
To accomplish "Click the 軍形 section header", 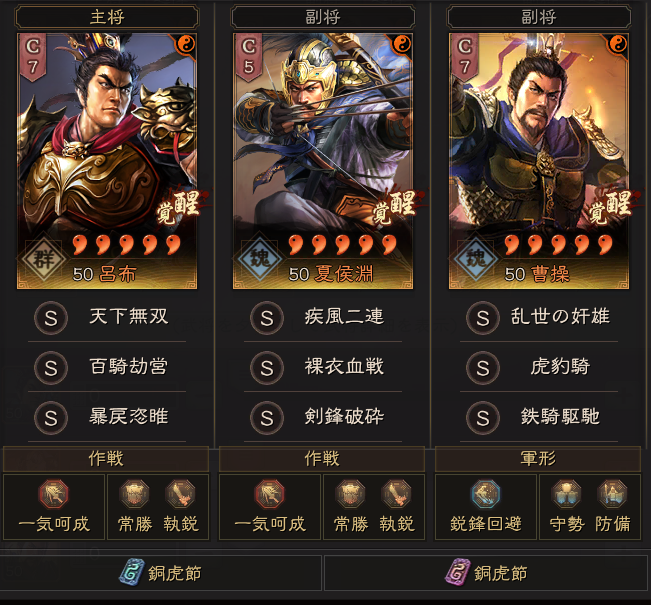I will pyautogui.click(x=538, y=459).
